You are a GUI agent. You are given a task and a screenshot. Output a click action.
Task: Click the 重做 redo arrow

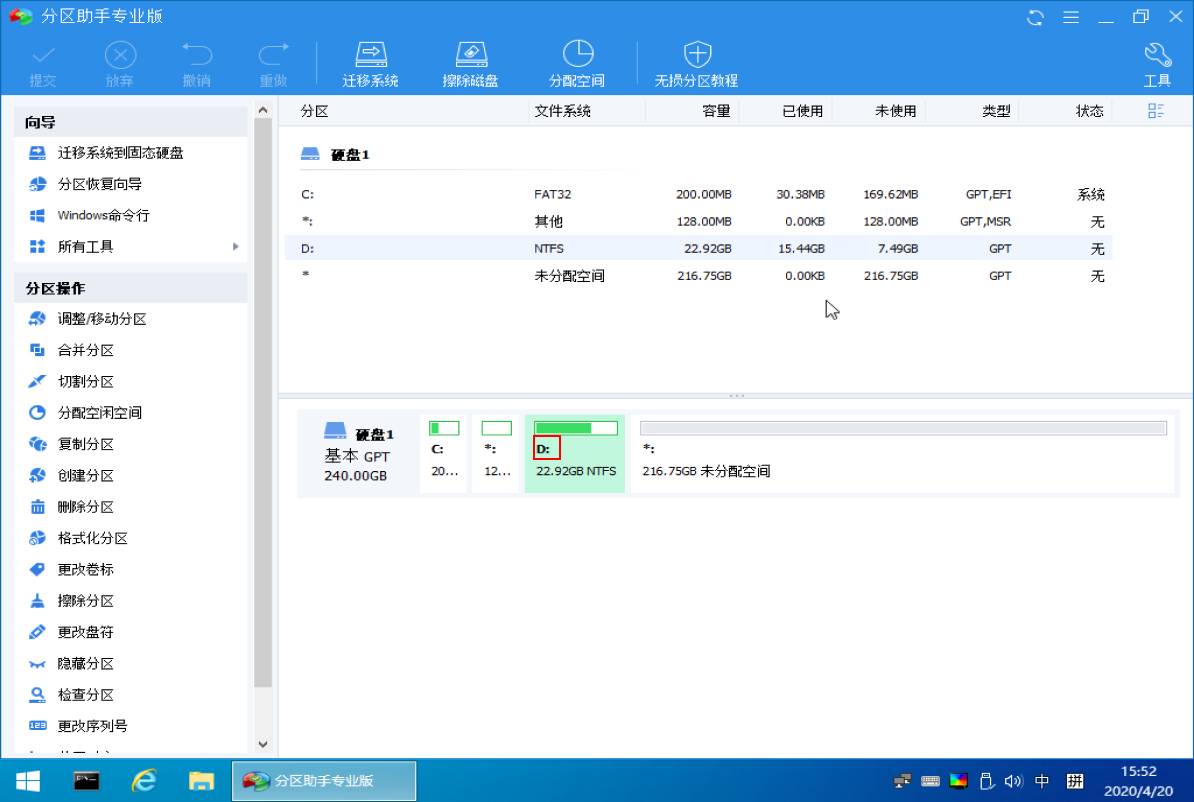273,64
